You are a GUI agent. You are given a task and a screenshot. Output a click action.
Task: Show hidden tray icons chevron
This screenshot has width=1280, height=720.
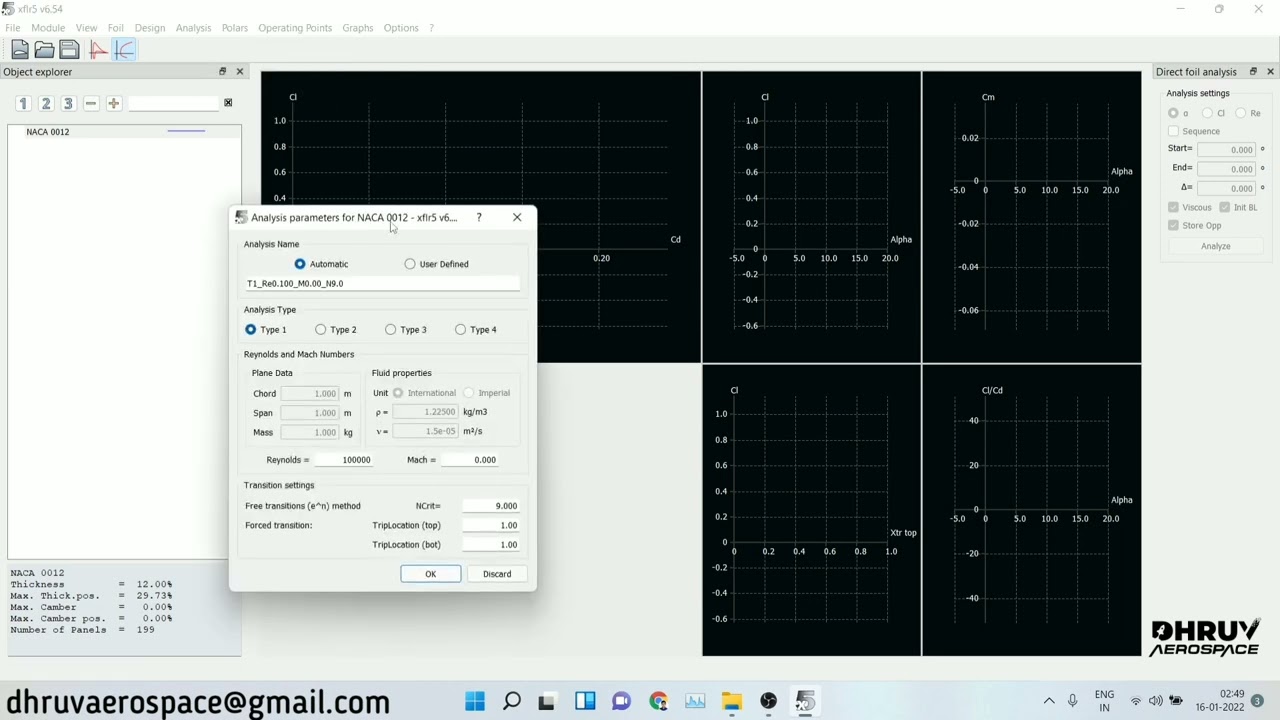click(1049, 701)
